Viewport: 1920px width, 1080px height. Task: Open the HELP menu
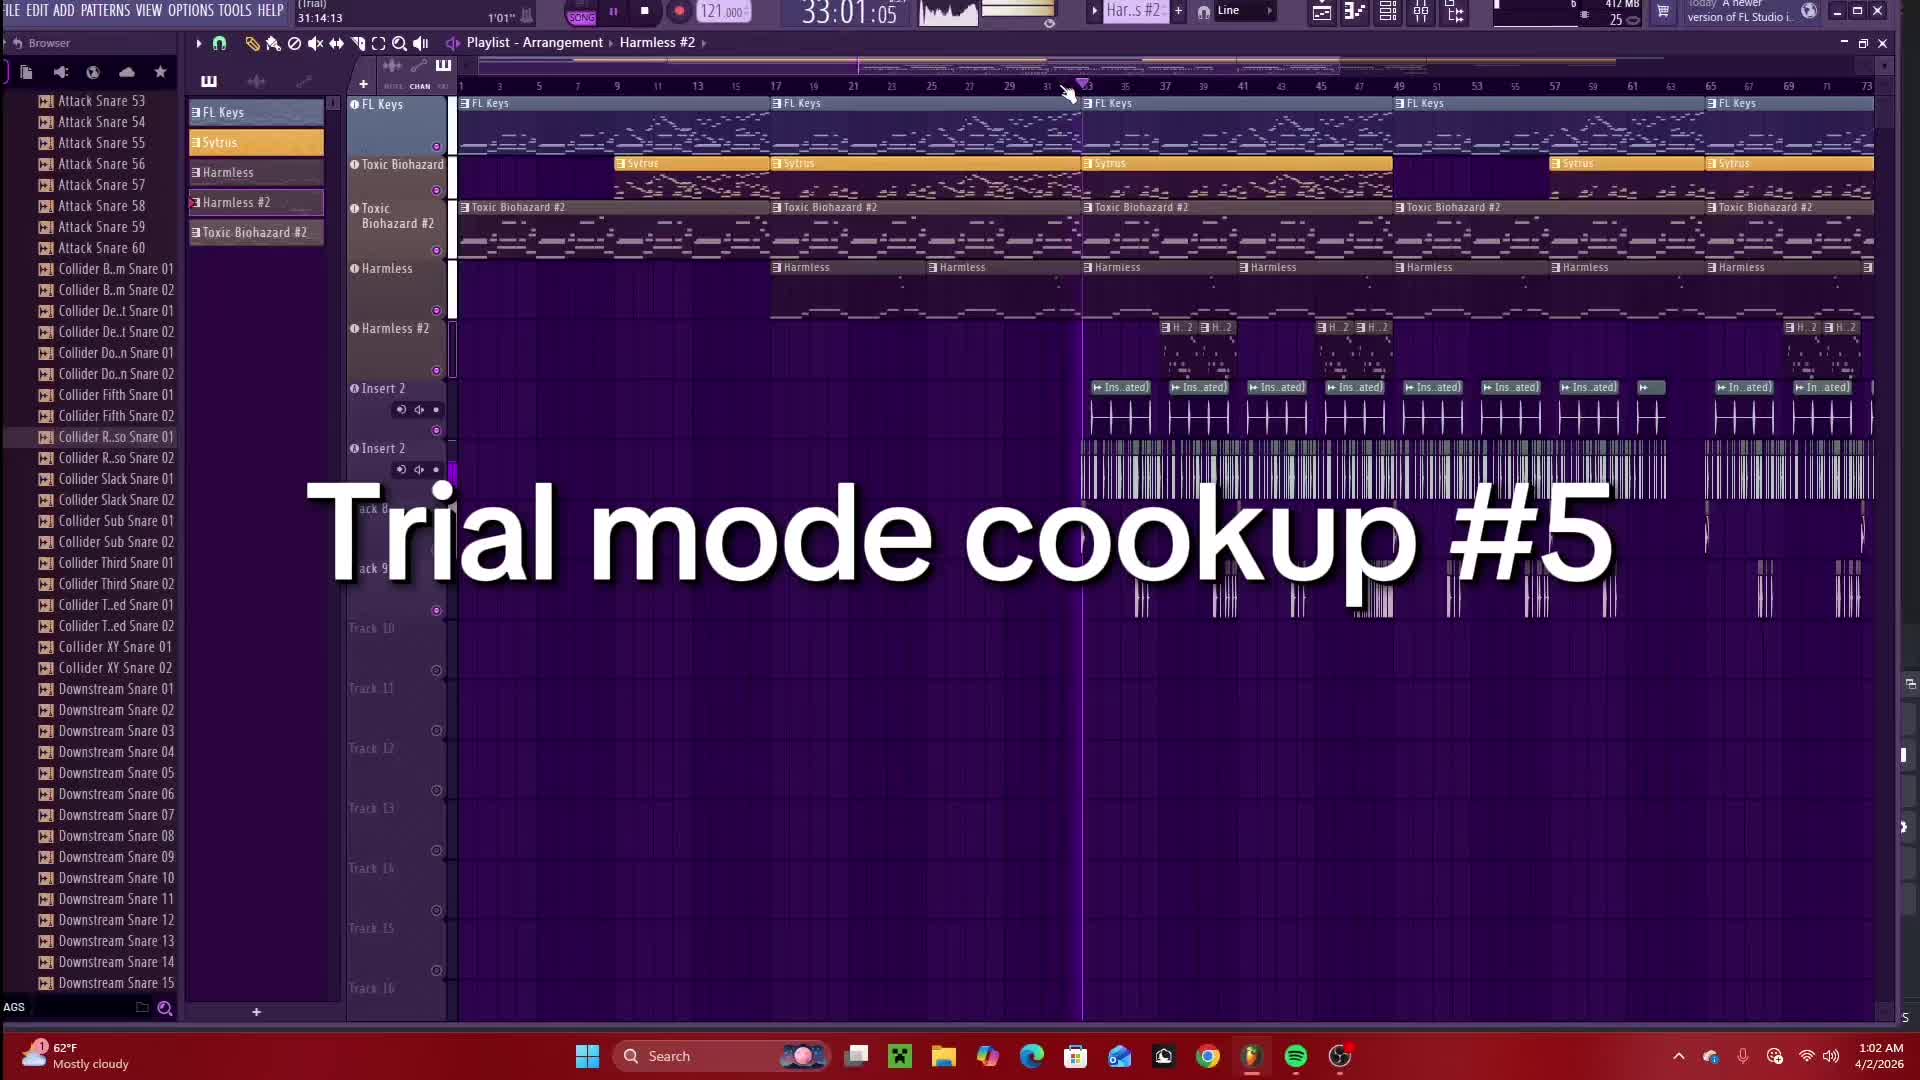pyautogui.click(x=270, y=10)
